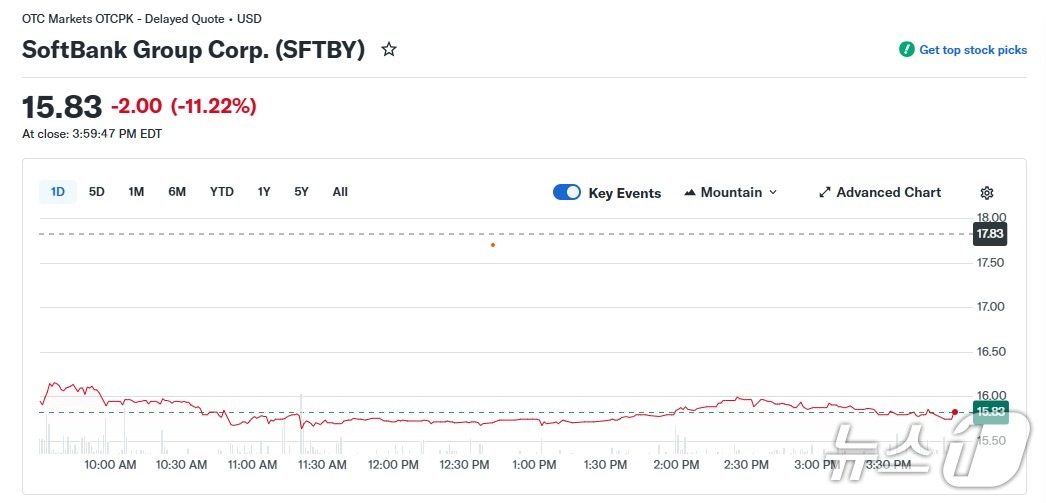Click the star watchlist icon beside SFTBY
The image size is (1046, 503).
point(389,49)
